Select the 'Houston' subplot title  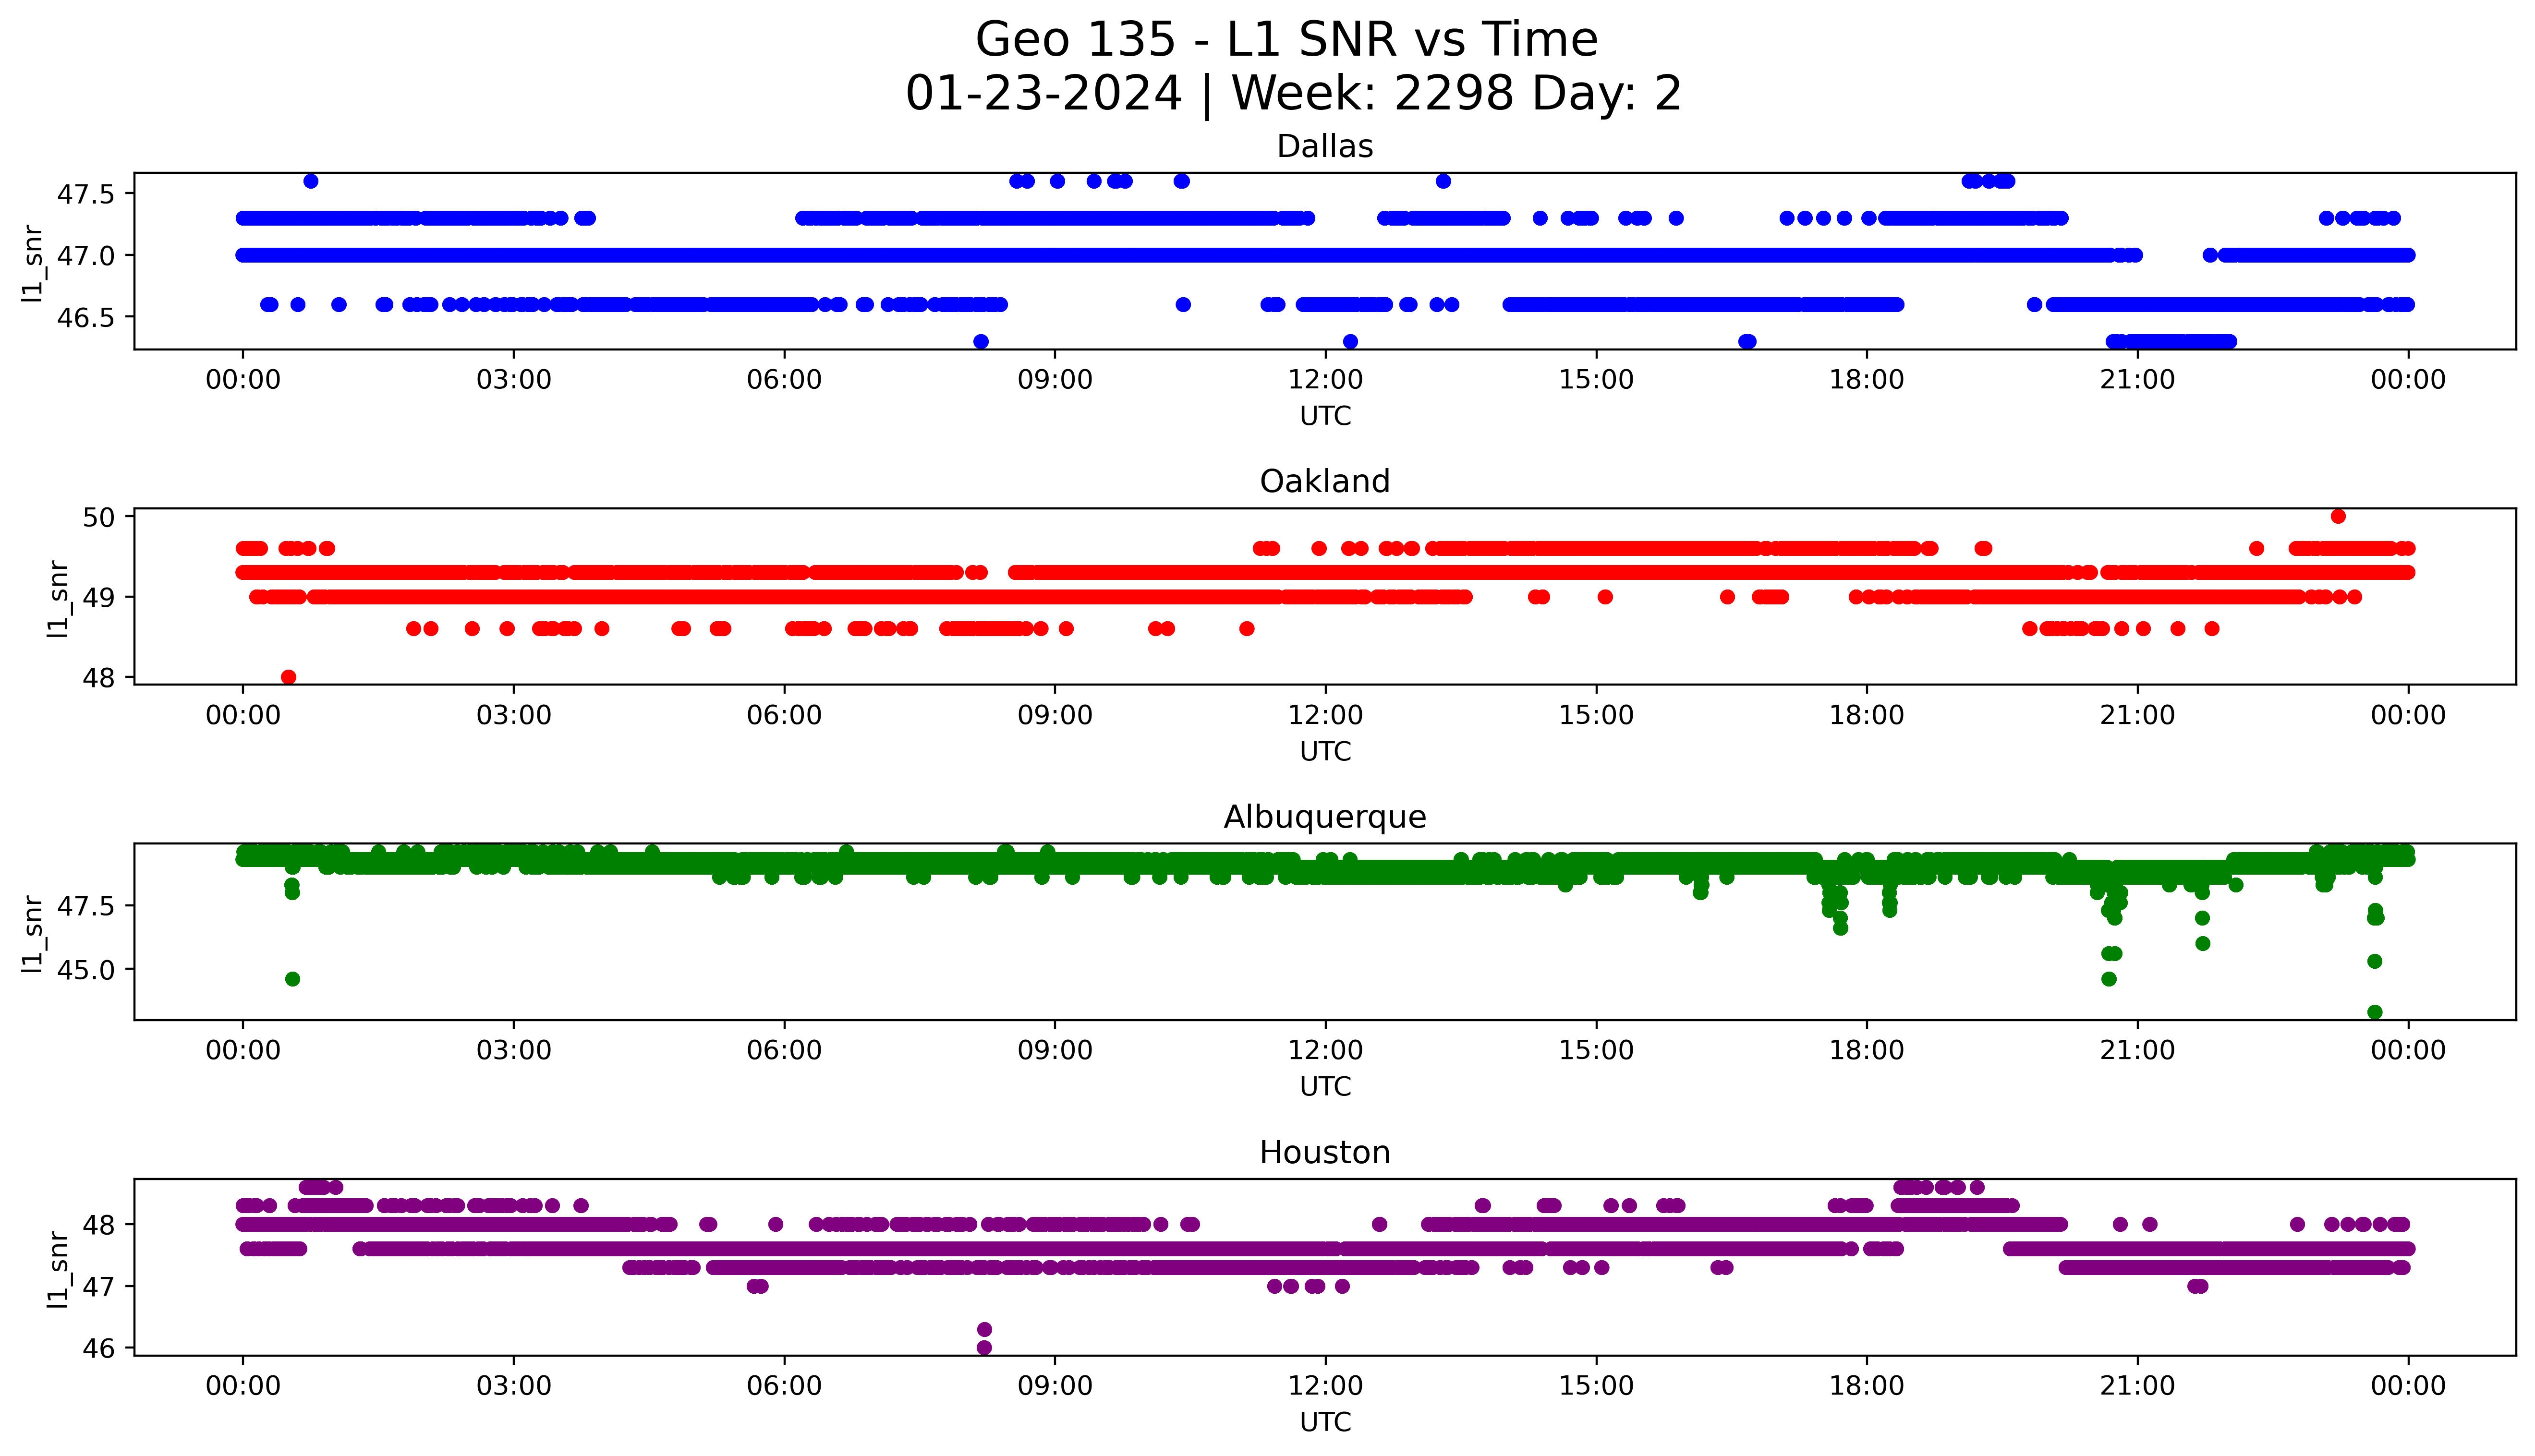tap(1325, 1152)
